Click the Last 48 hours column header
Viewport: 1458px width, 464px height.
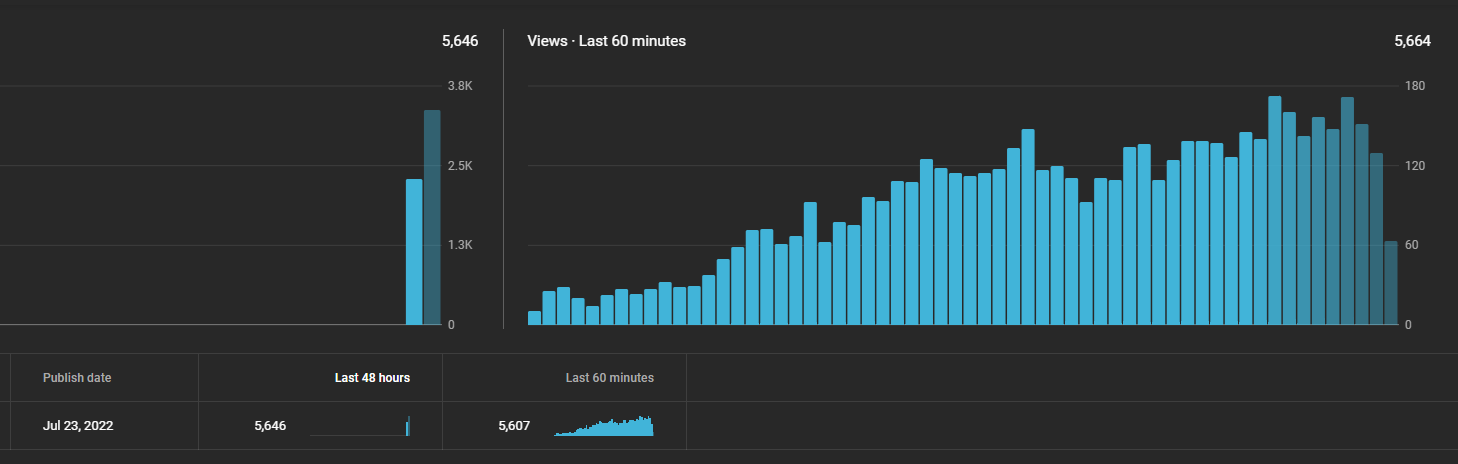[372, 378]
